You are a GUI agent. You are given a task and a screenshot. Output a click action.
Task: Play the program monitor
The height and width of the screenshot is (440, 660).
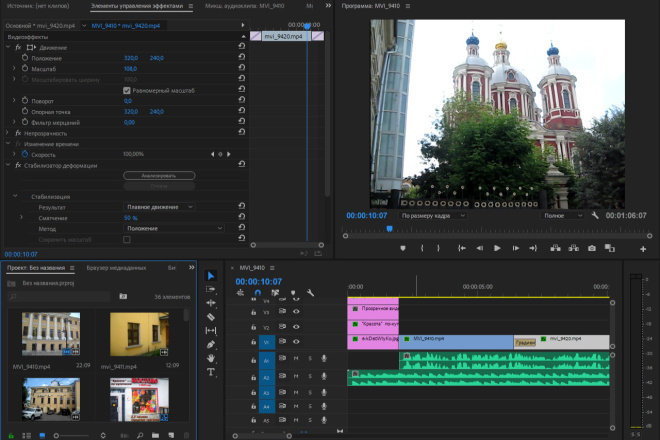(x=497, y=248)
